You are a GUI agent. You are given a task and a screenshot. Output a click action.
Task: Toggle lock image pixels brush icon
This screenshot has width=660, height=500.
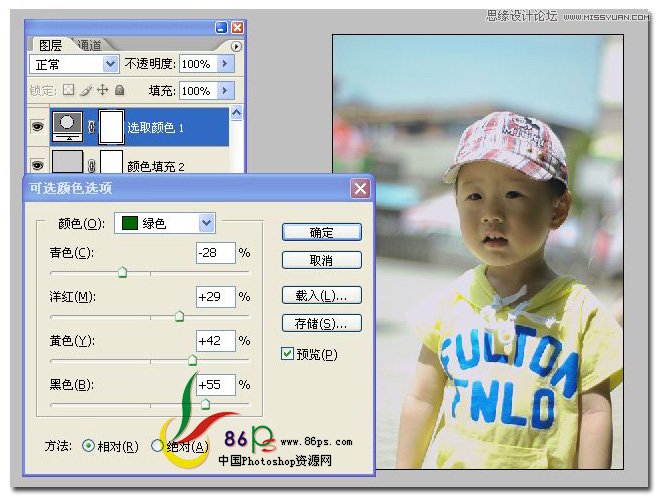click(86, 90)
